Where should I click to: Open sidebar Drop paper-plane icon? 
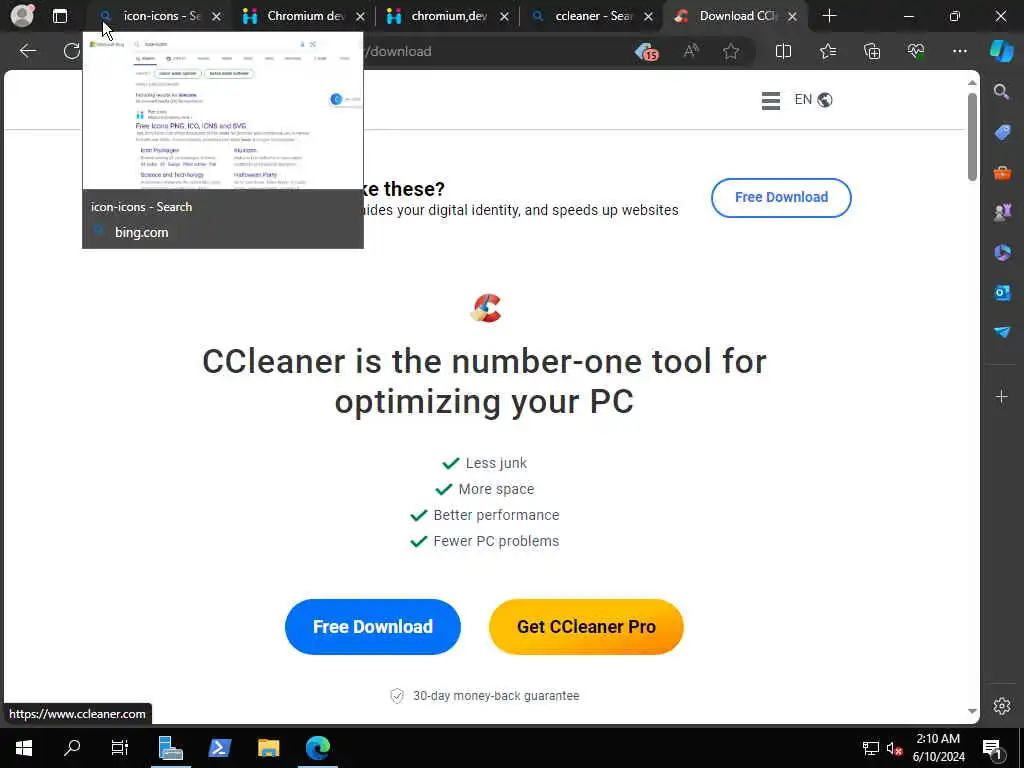point(1002,332)
